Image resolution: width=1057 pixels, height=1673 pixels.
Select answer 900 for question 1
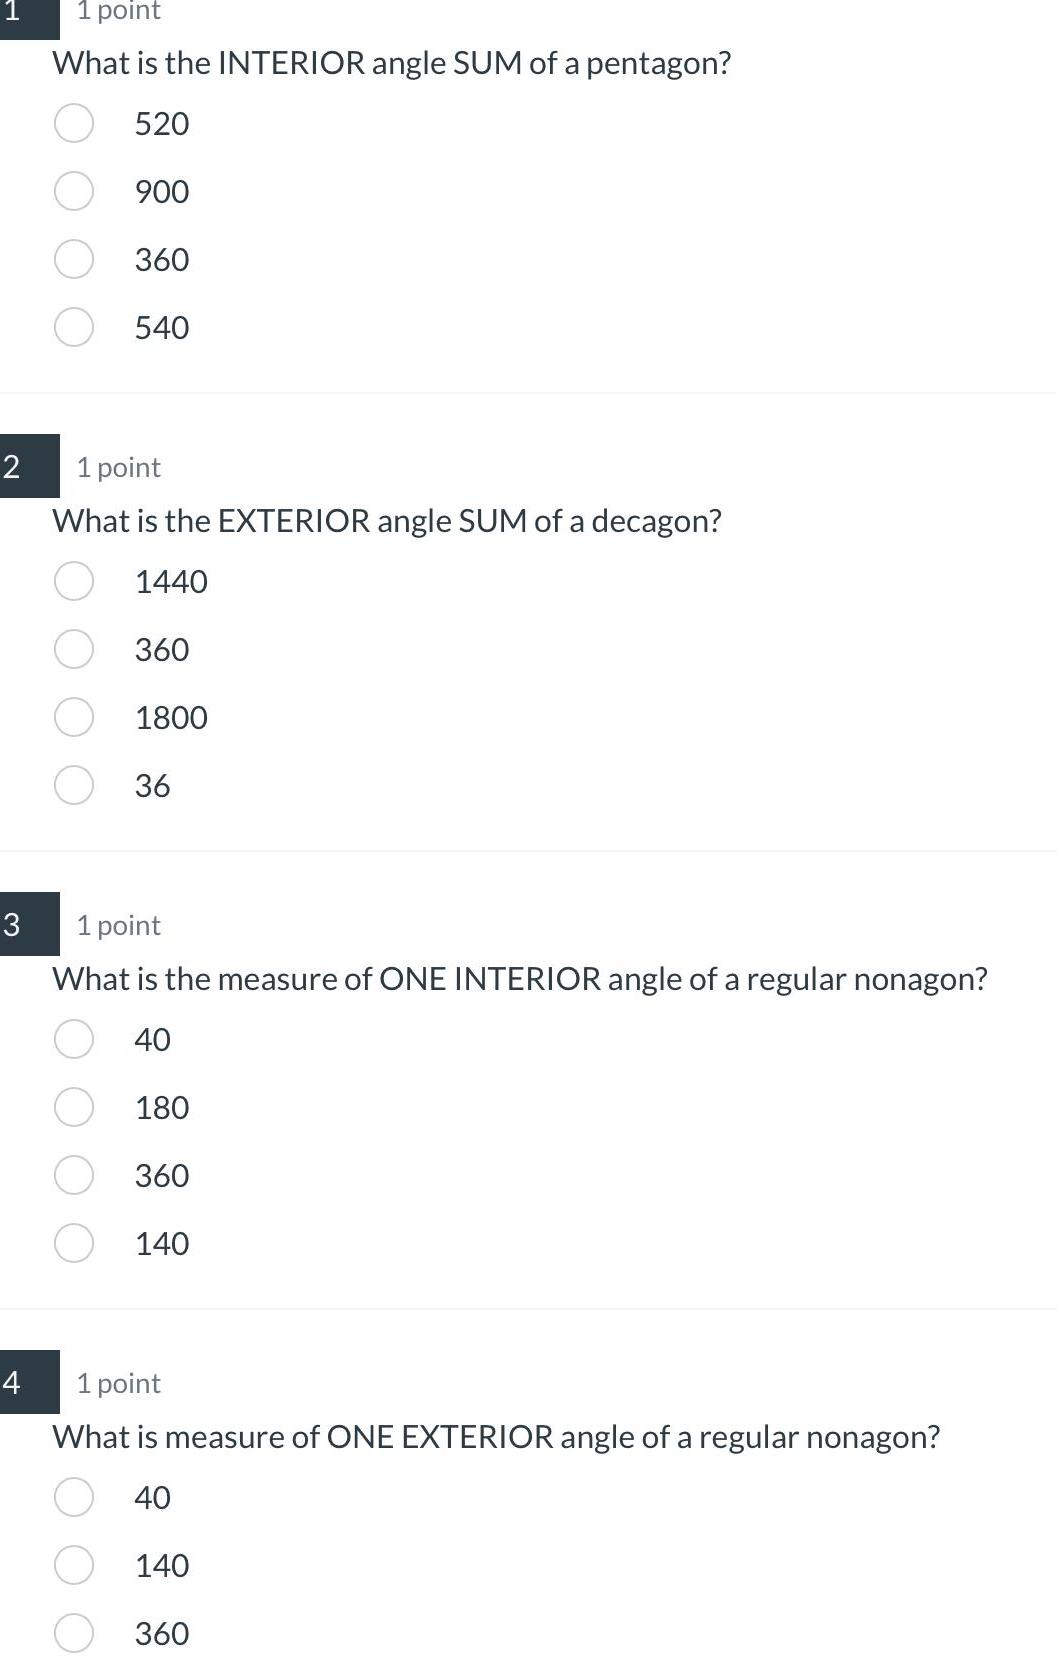pos(73,191)
